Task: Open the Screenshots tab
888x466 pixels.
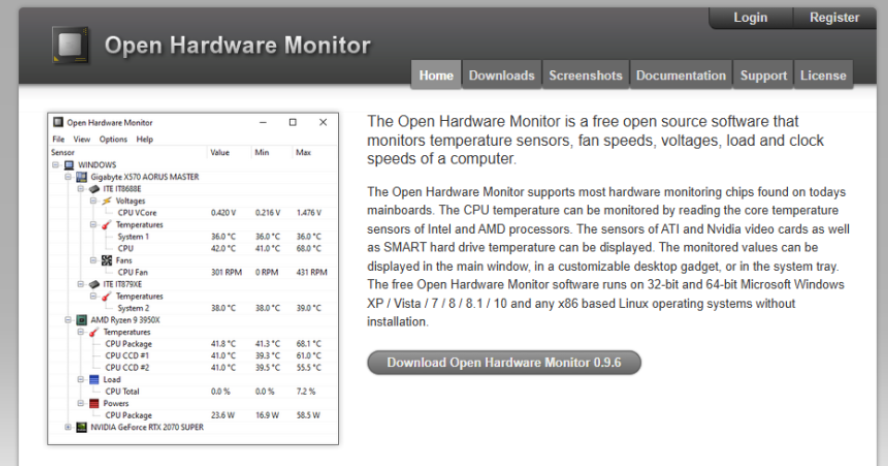Action: pyautogui.click(x=586, y=75)
